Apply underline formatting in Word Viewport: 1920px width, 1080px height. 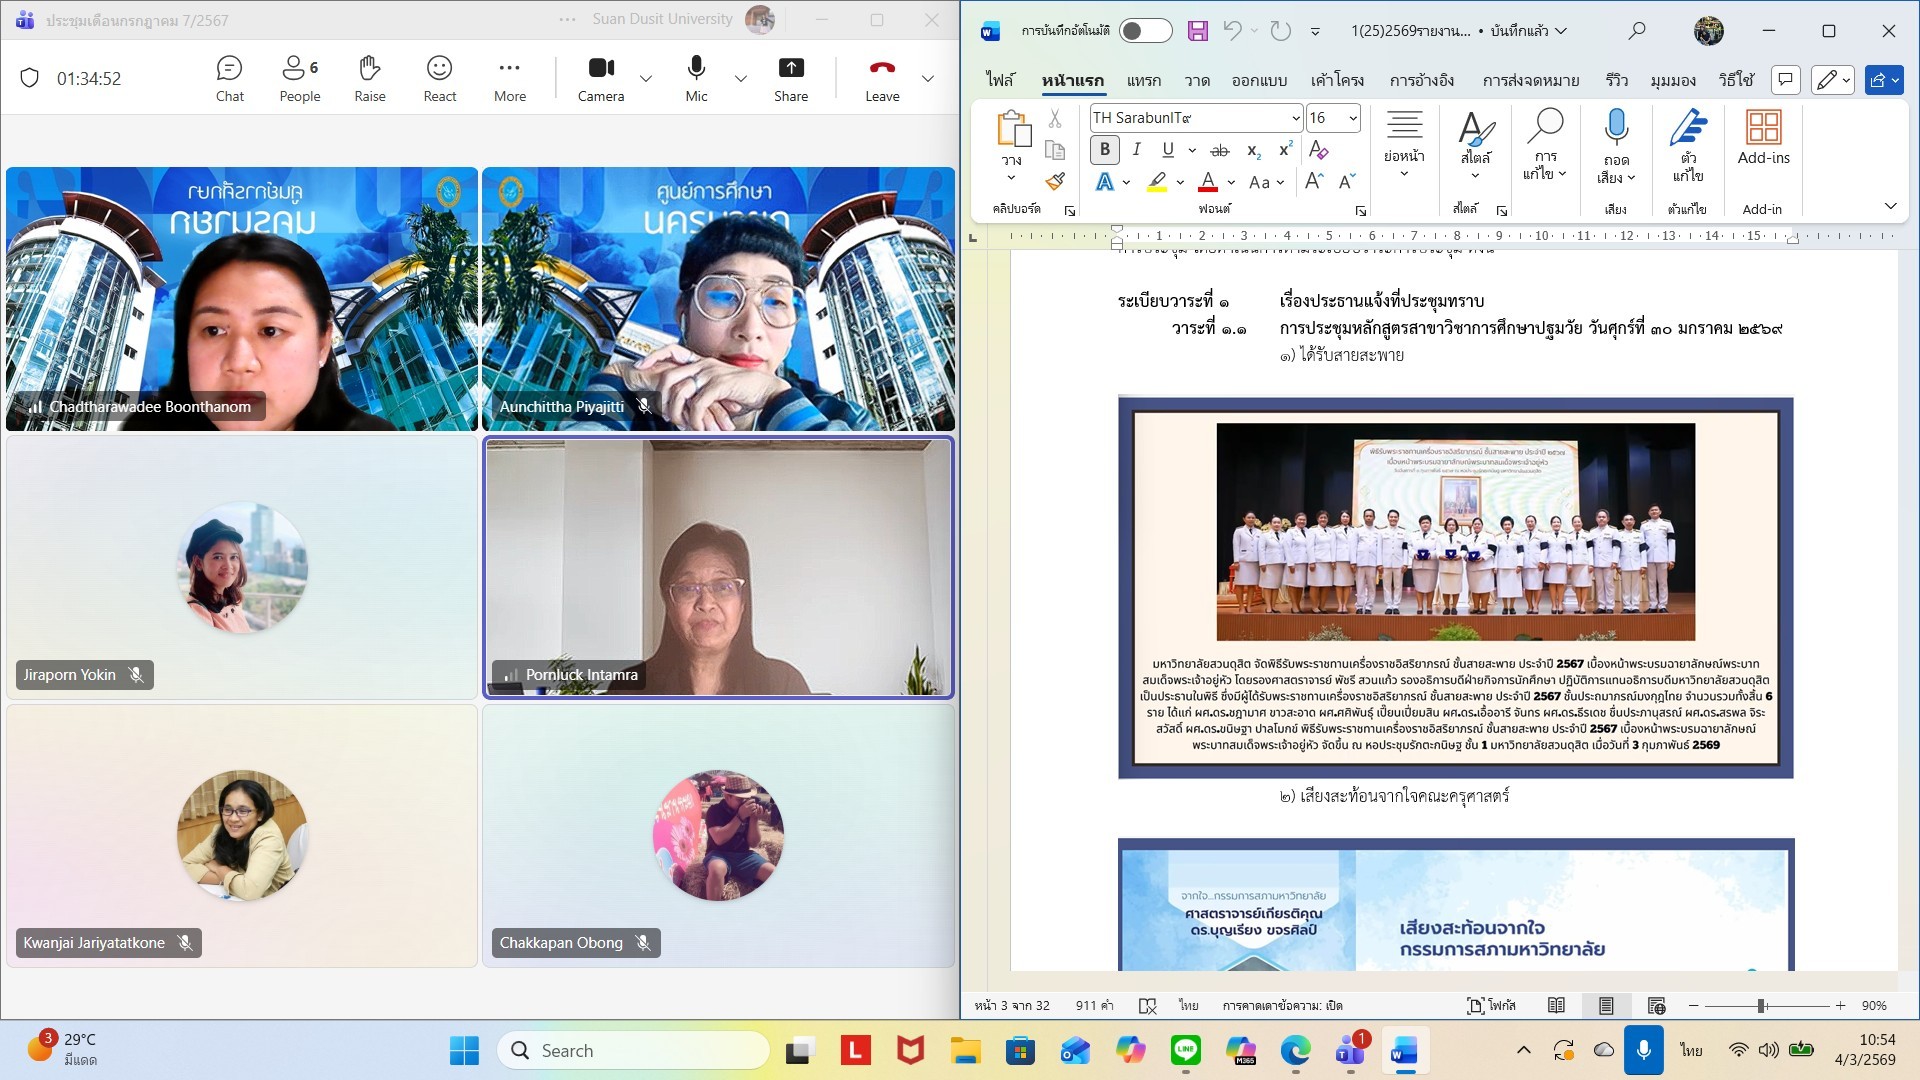[1167, 150]
